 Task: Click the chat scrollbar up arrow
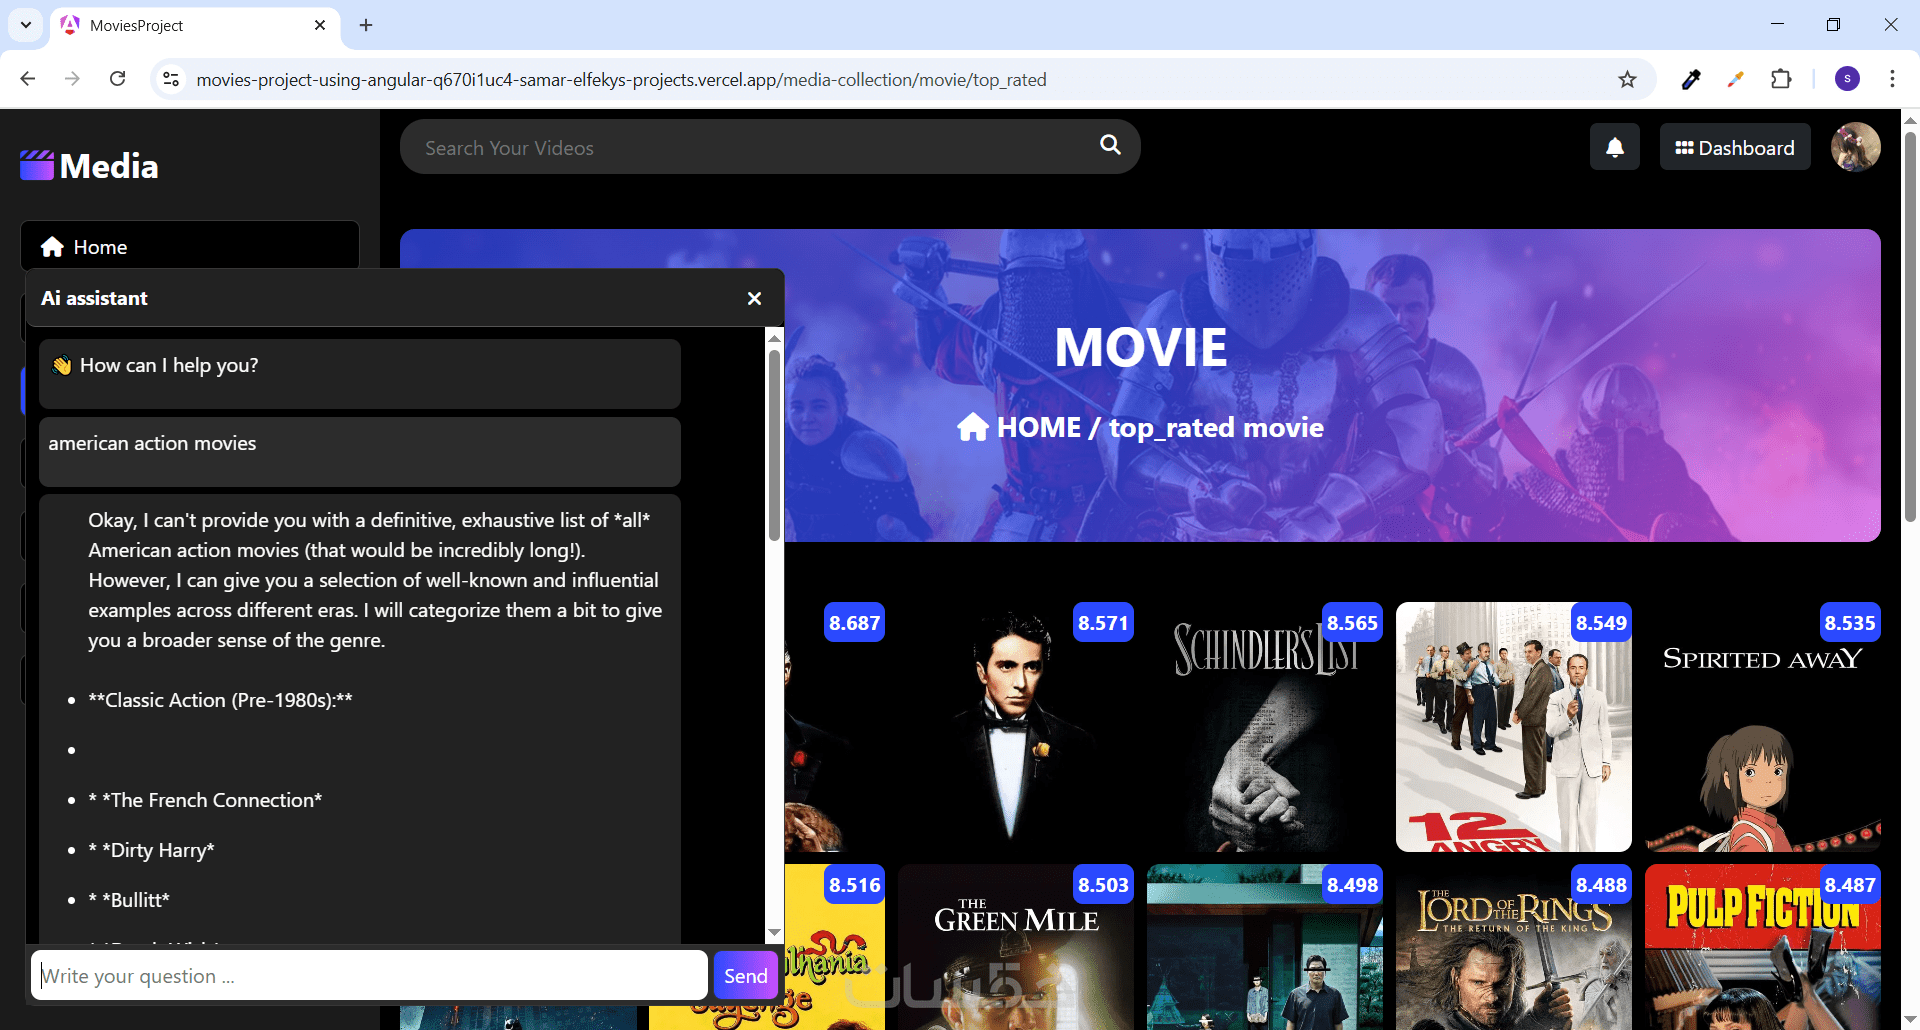(774, 338)
